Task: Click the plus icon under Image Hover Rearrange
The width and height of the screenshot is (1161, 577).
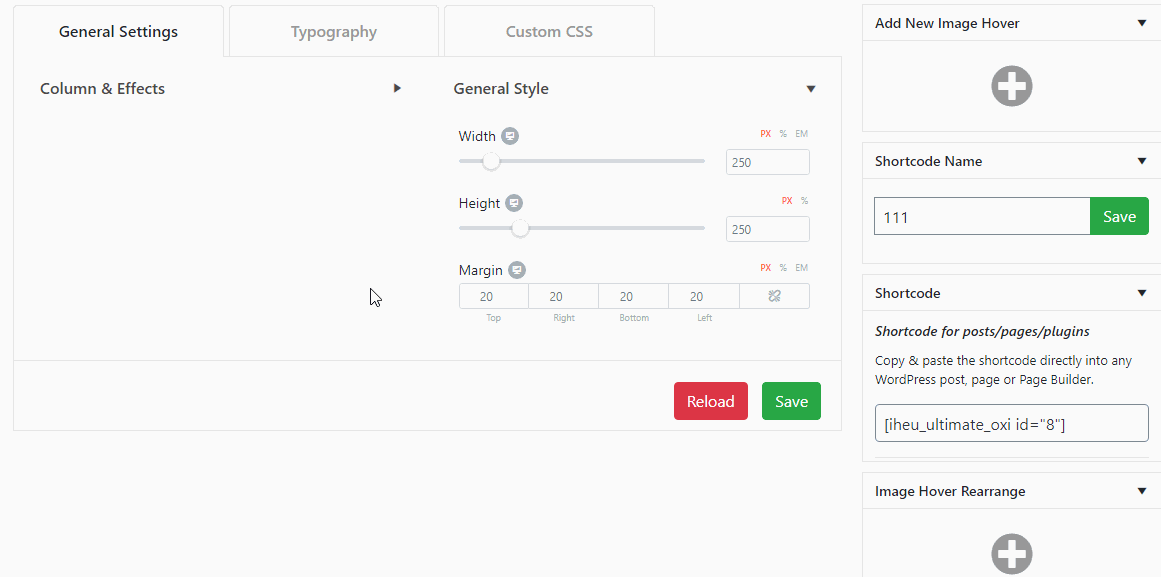Action: pyautogui.click(x=1011, y=553)
